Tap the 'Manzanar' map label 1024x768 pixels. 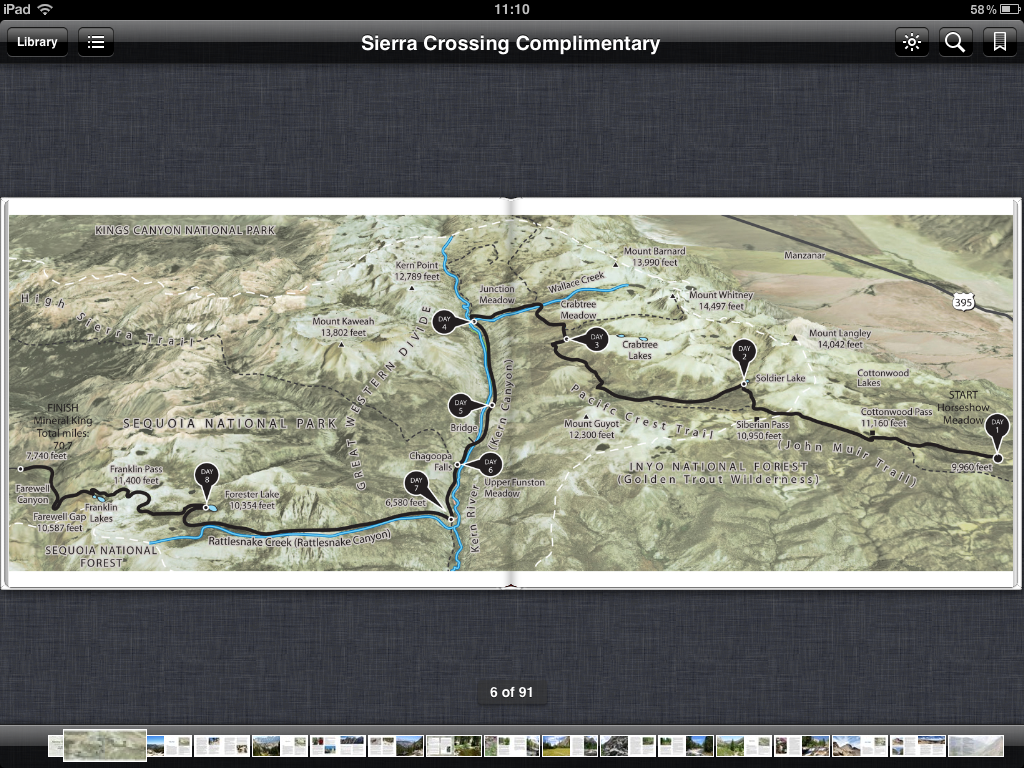pyautogui.click(x=805, y=255)
